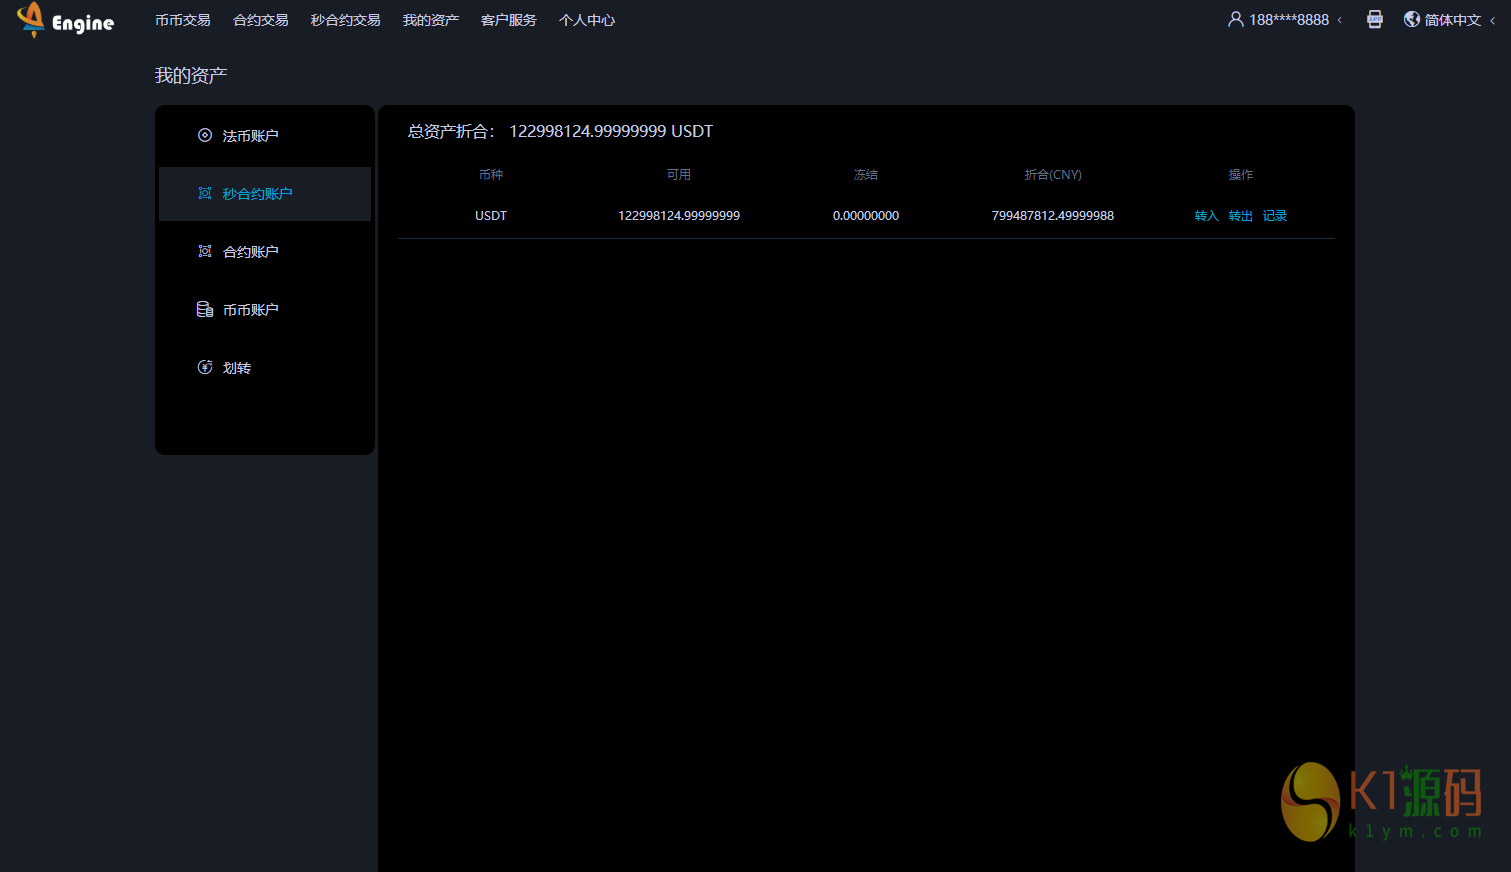Viewport: 1511px width, 872px height.
Task: Open 合约账户 via its sidebar icon
Action: (205, 251)
